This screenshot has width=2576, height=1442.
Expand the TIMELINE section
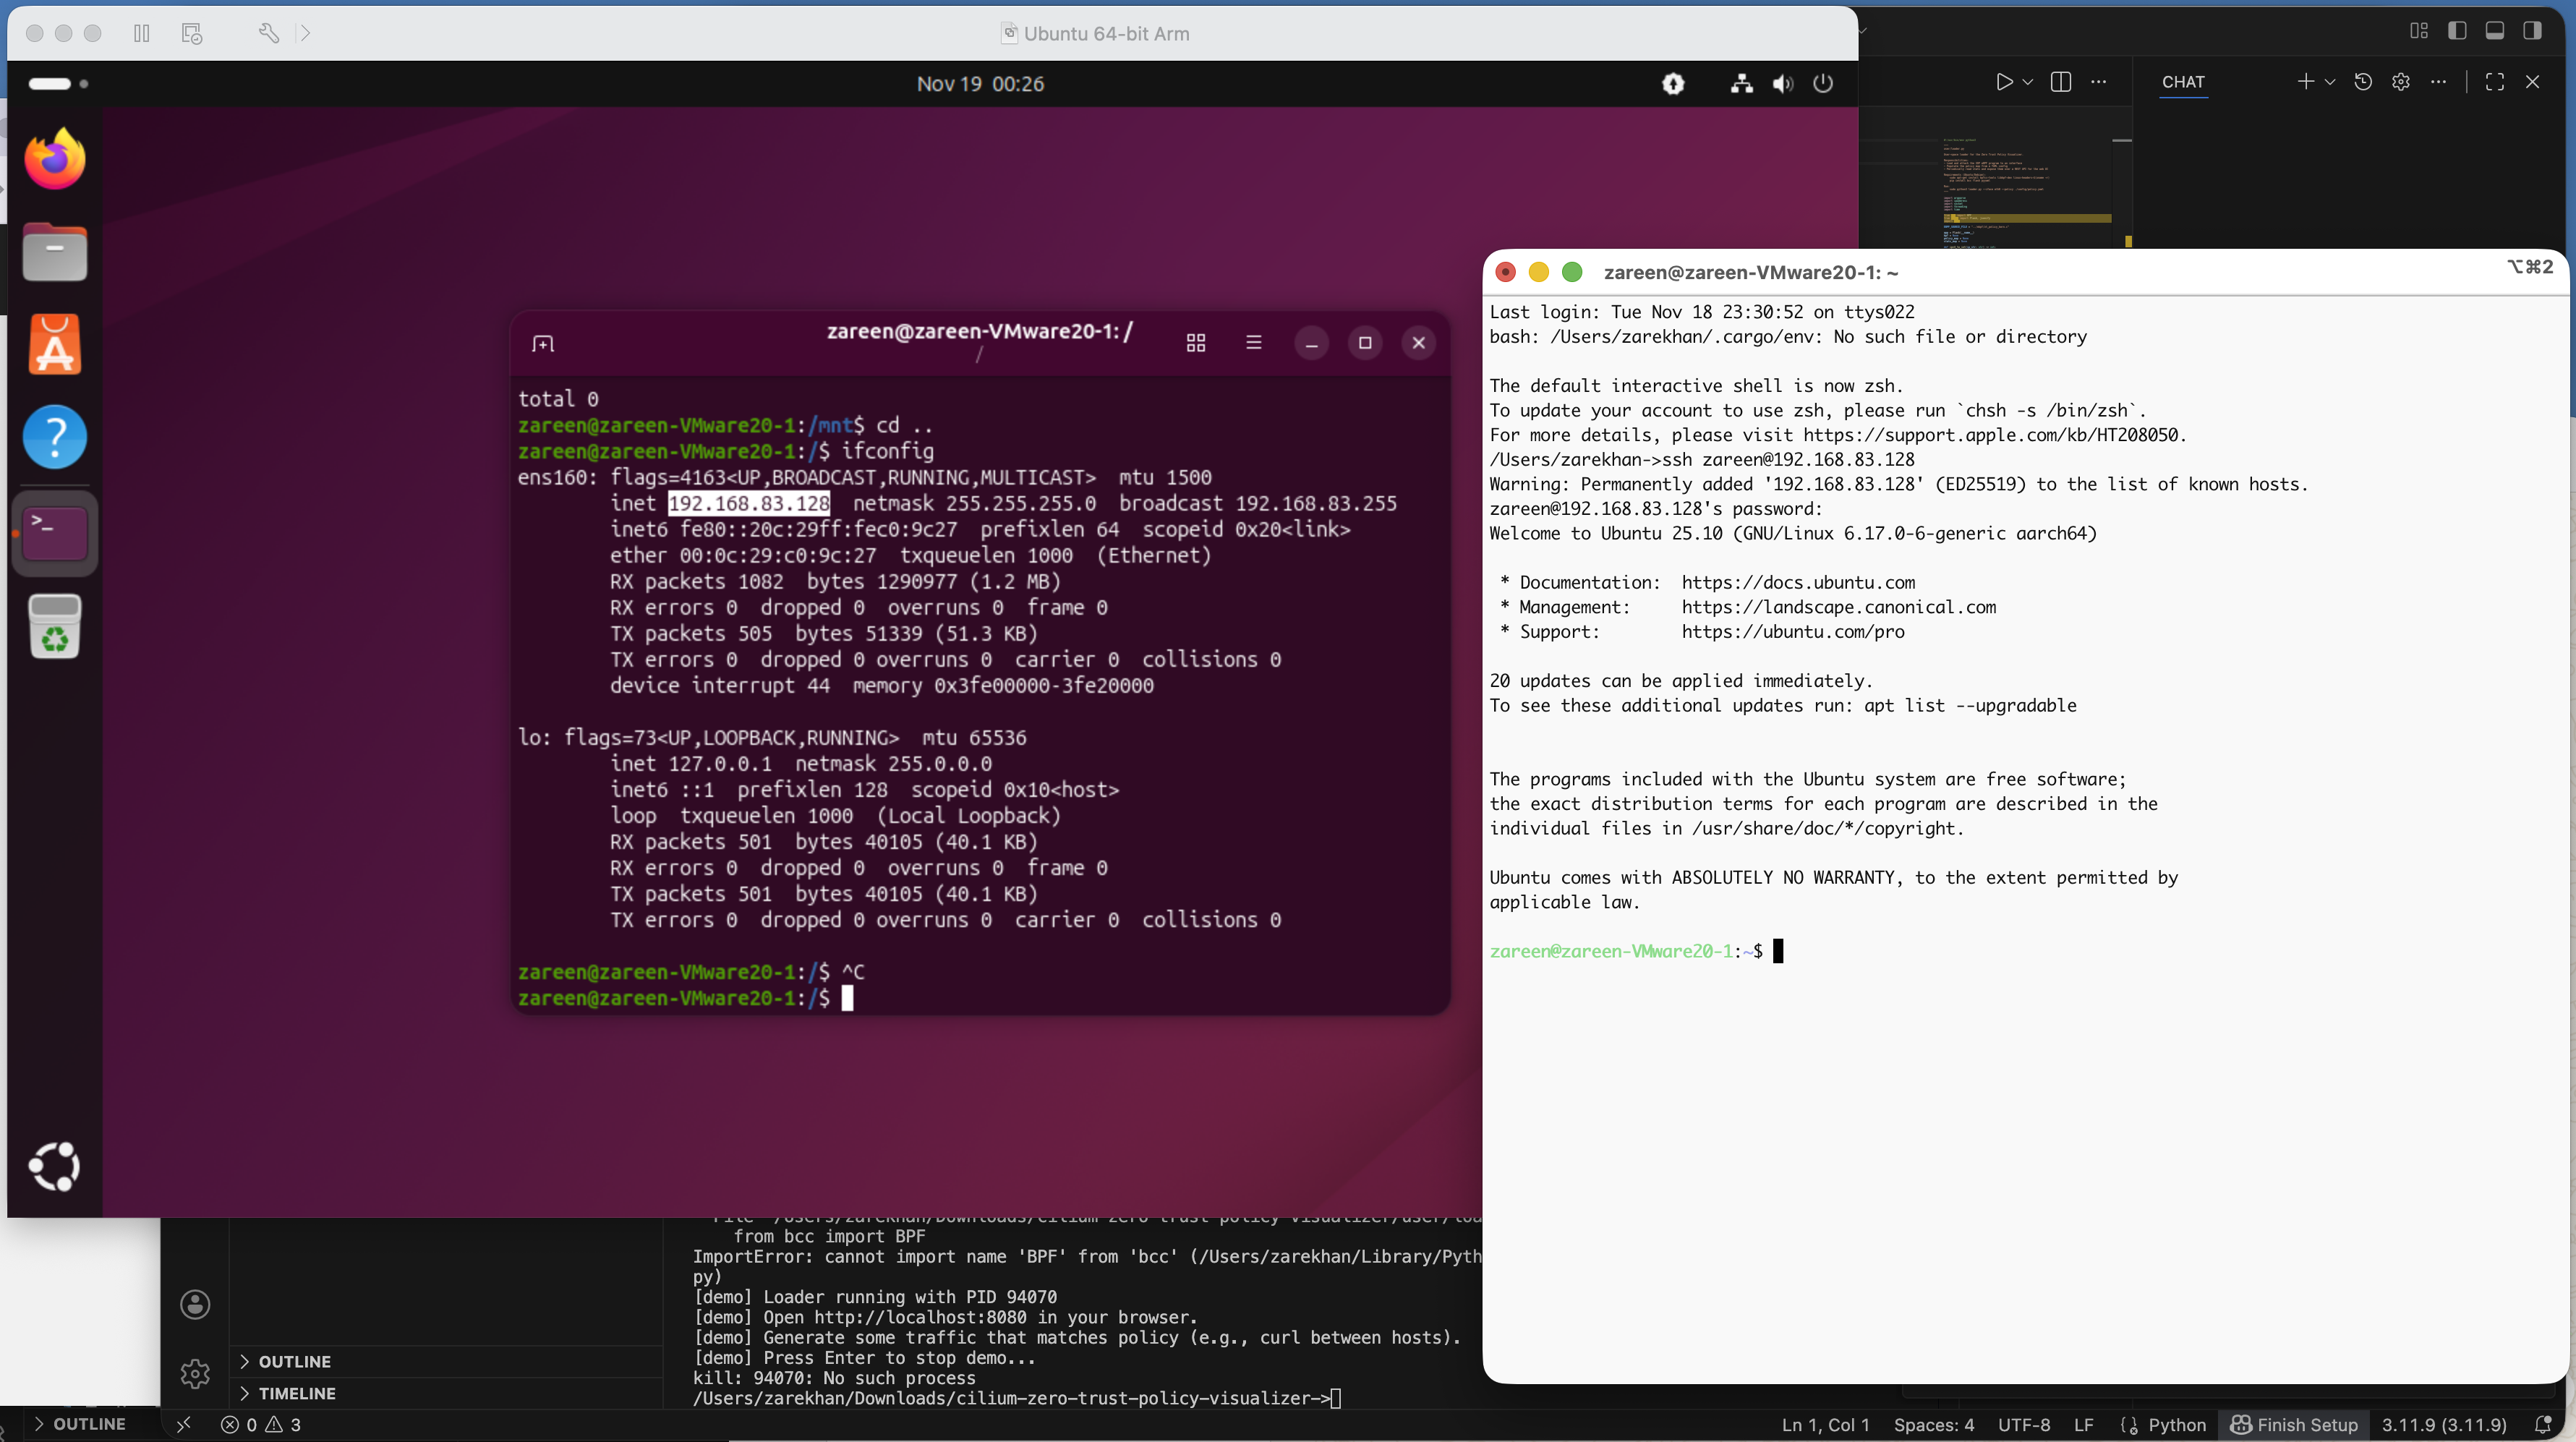pos(296,1393)
